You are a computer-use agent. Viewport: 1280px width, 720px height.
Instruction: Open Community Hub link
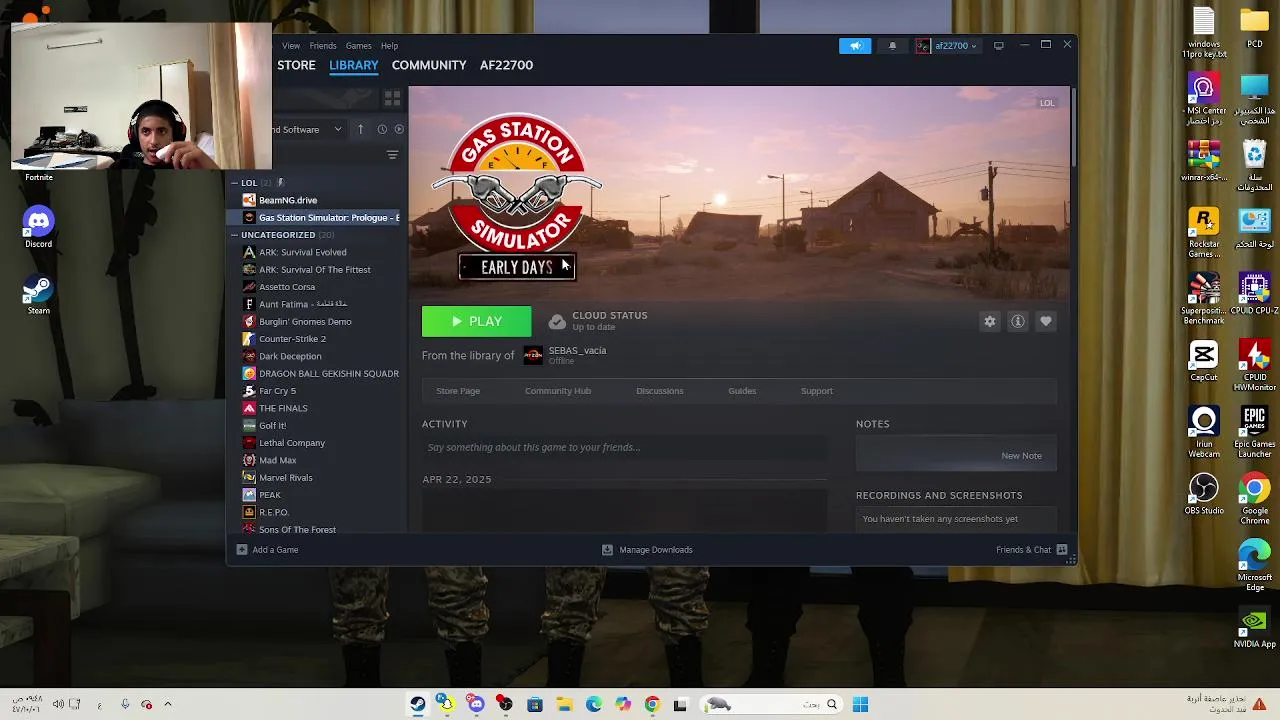[558, 391]
